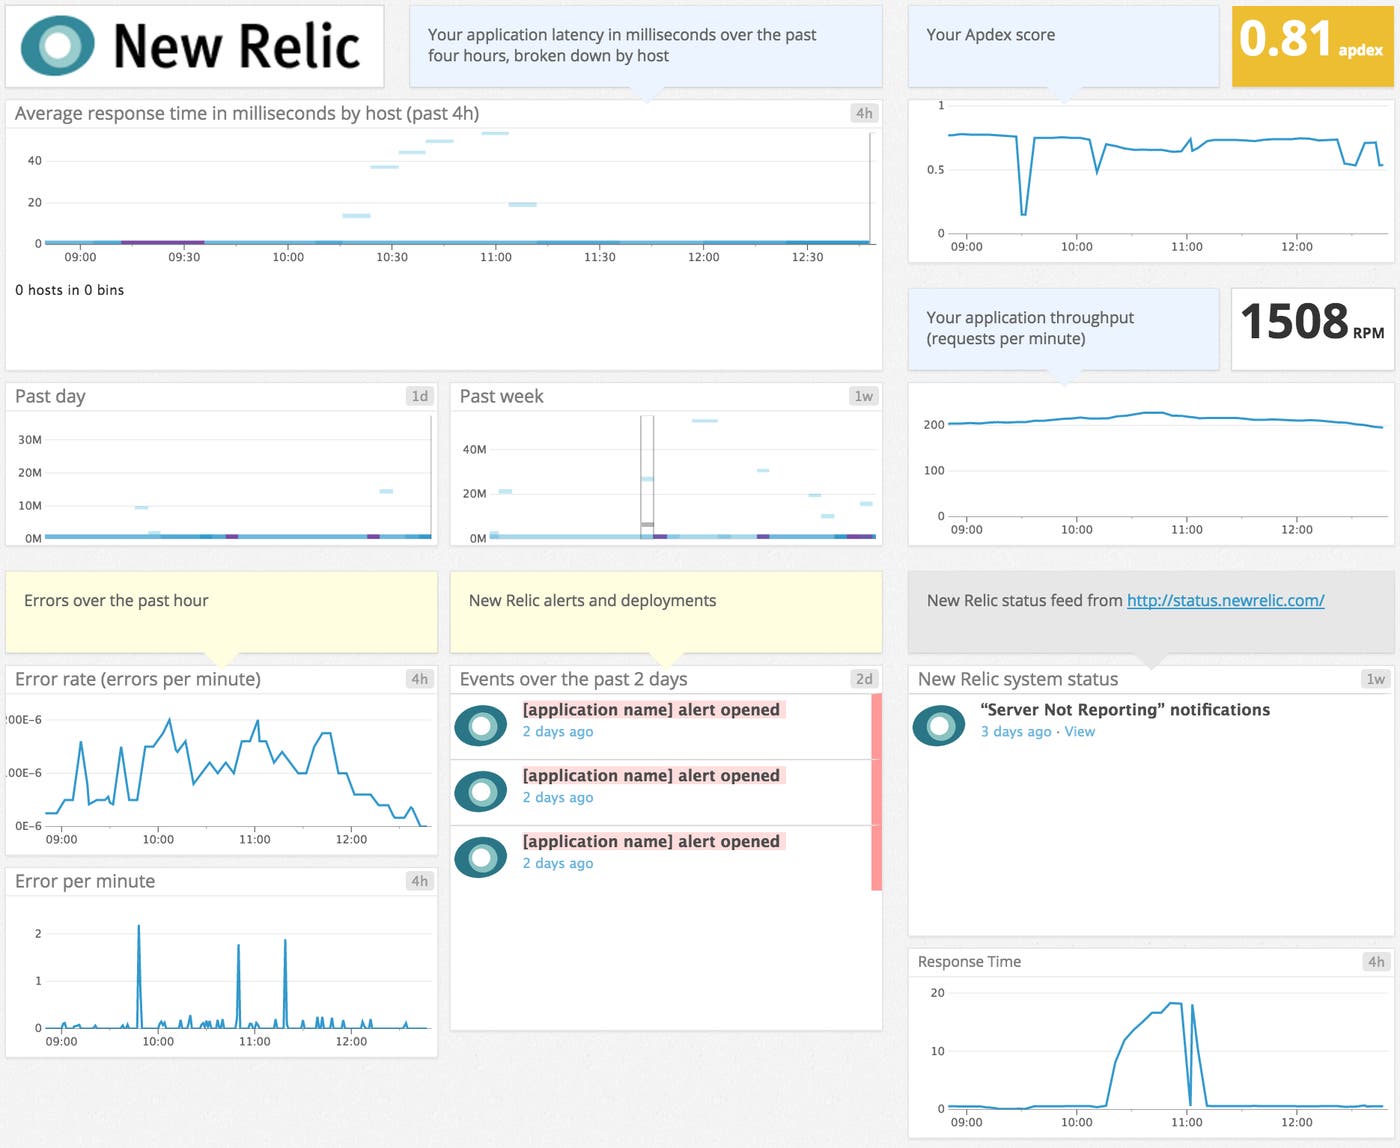Click purple segment on the average response time heatmap
Viewport: 1400px width, 1148px height.
tap(163, 242)
